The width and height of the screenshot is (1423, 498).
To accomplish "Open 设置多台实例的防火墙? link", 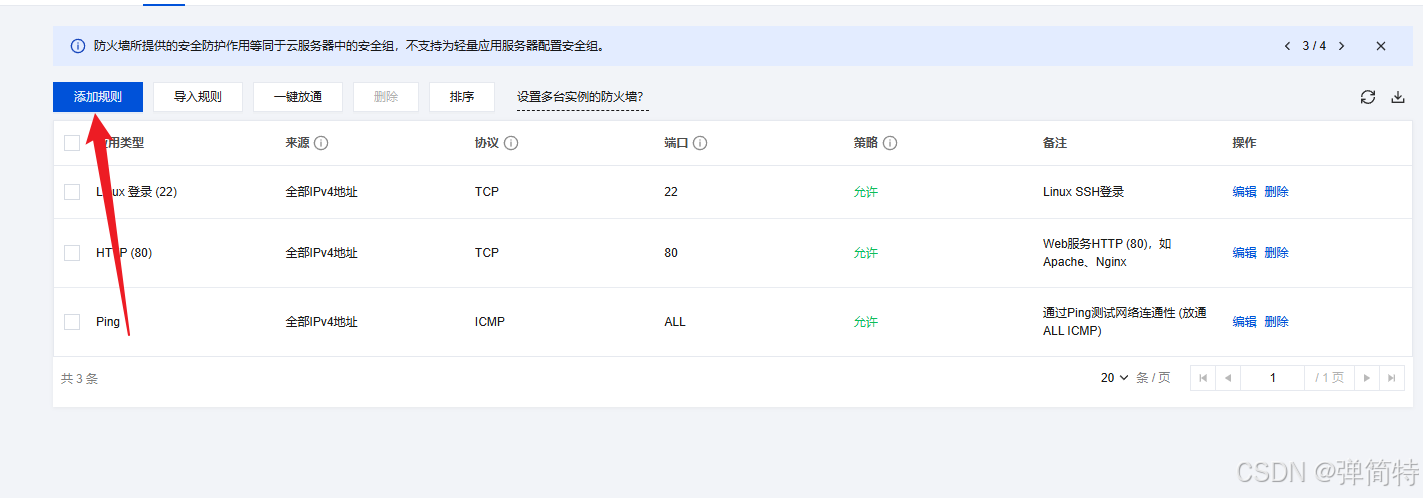I will coord(580,97).
